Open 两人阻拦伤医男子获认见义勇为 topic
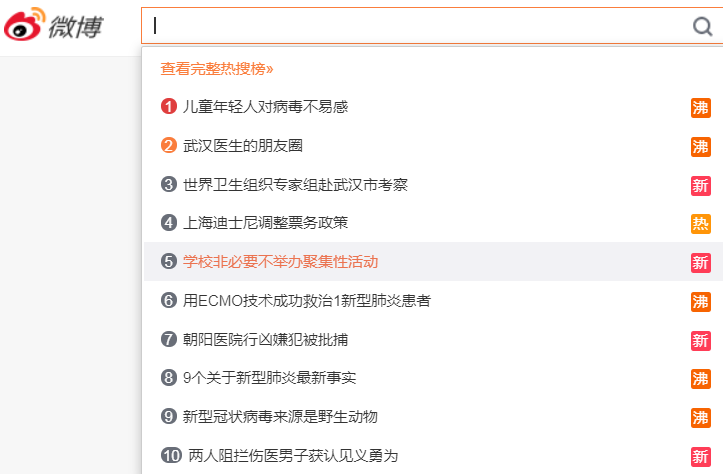This screenshot has width=723, height=474. [293, 456]
